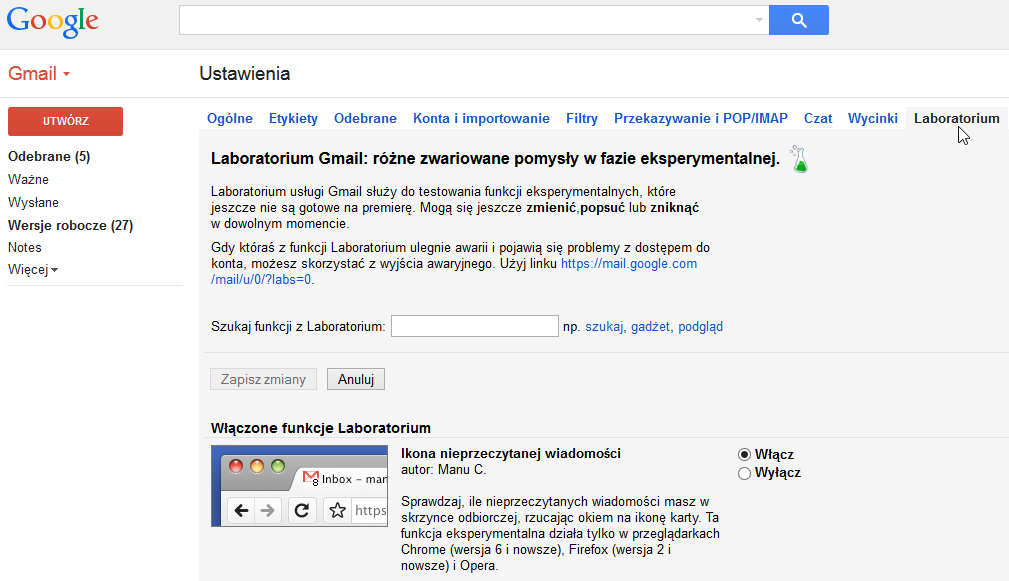
Task: Open Wersje robocze (27) drafts
Action: click(x=71, y=225)
